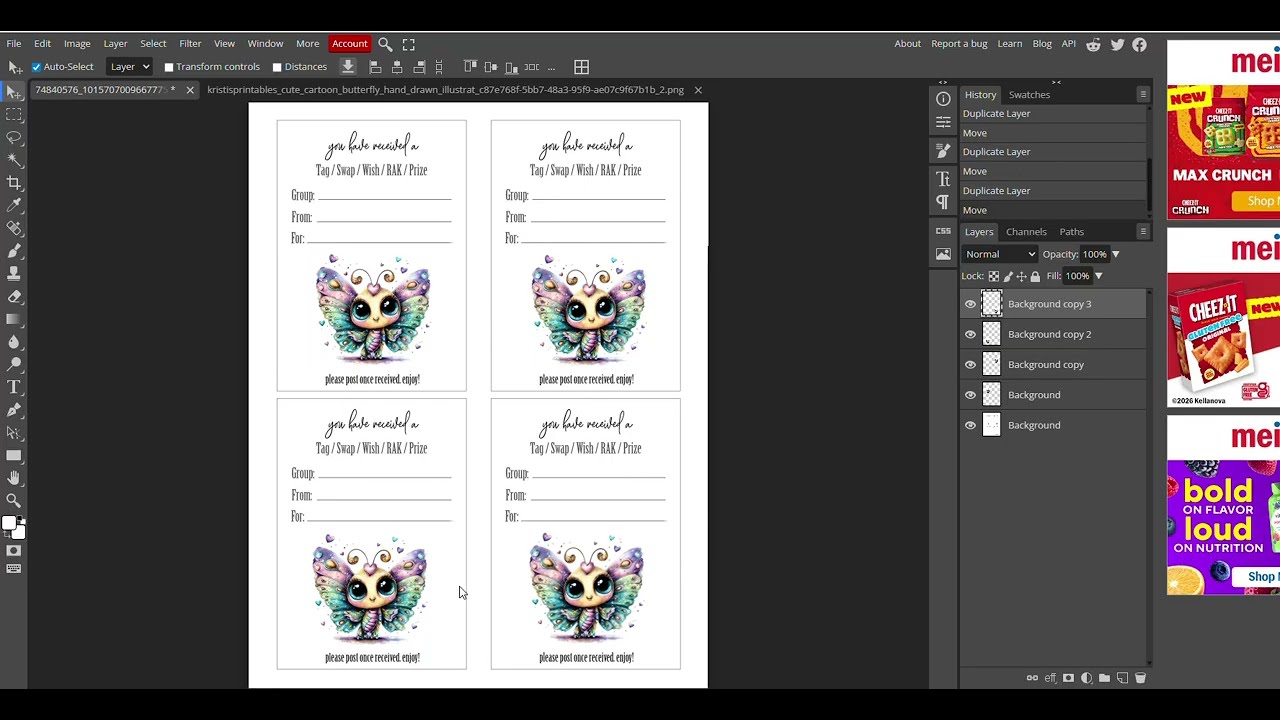Hide the Background copy 3 layer
This screenshot has width=1280, height=720.
click(970, 304)
